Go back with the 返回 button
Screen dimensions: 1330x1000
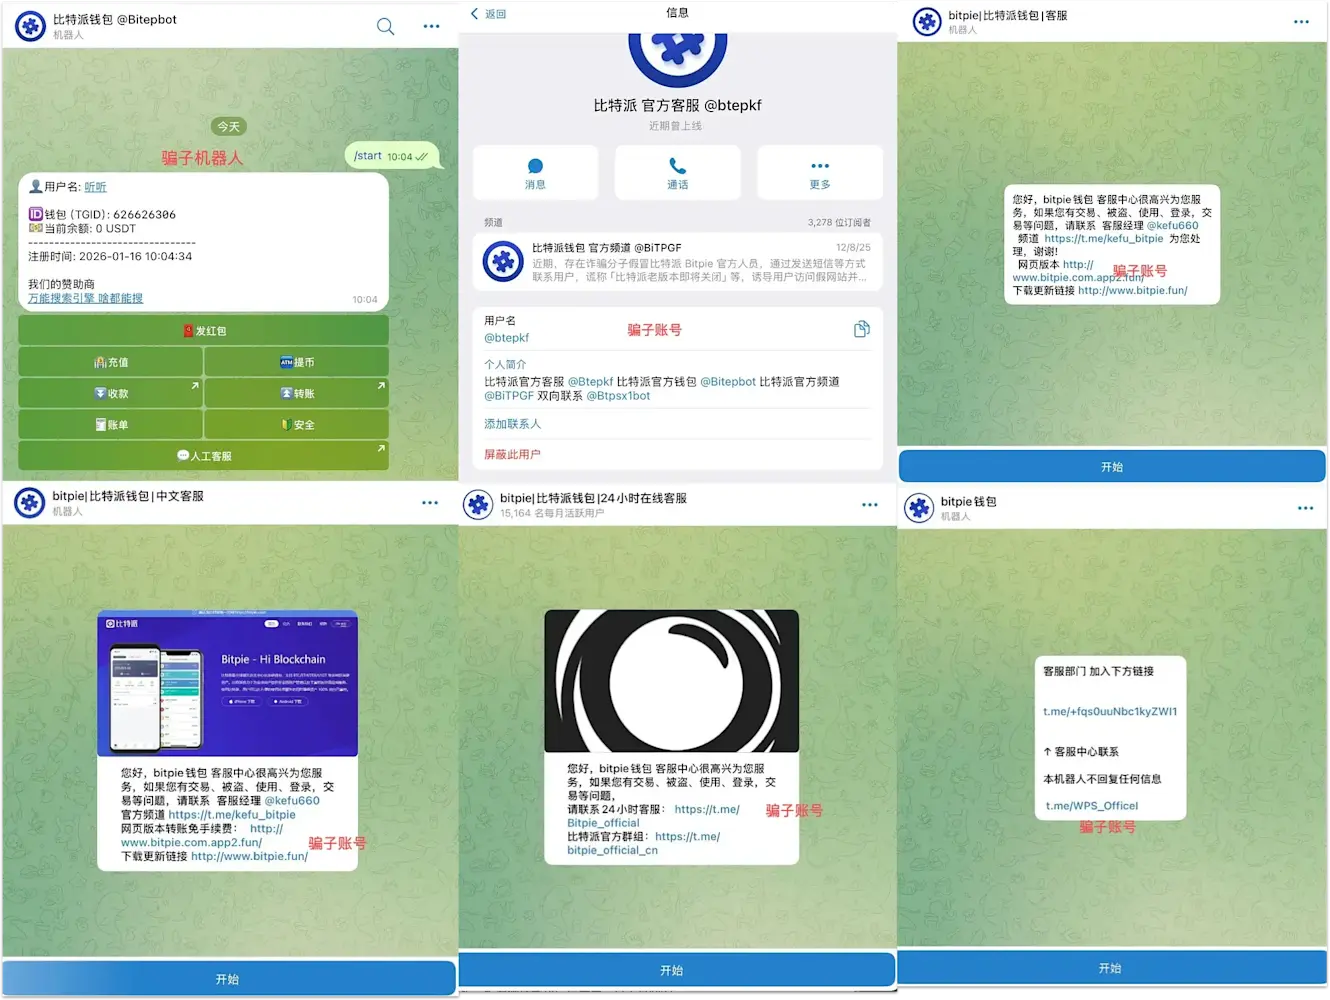click(x=489, y=14)
